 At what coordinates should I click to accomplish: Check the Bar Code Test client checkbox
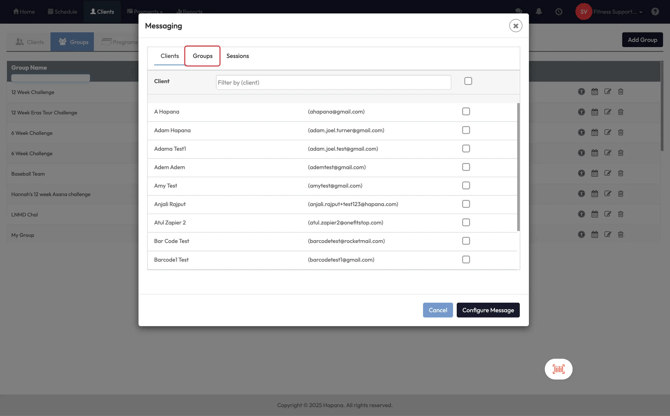pyautogui.click(x=466, y=241)
